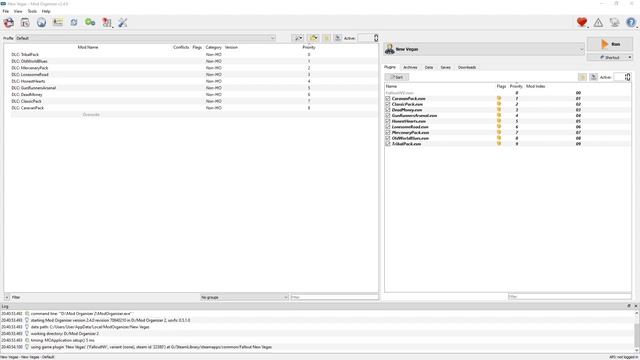Toggle the GunRunnersArsenal.esm plugin checkbox
This screenshot has height=360, width=640.
(388, 116)
